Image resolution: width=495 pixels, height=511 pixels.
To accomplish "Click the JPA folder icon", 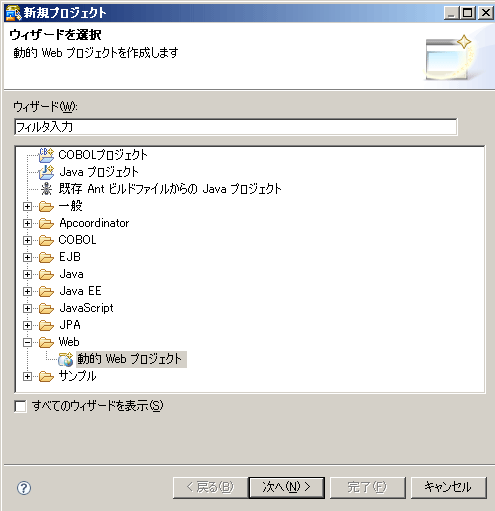I will (46, 325).
